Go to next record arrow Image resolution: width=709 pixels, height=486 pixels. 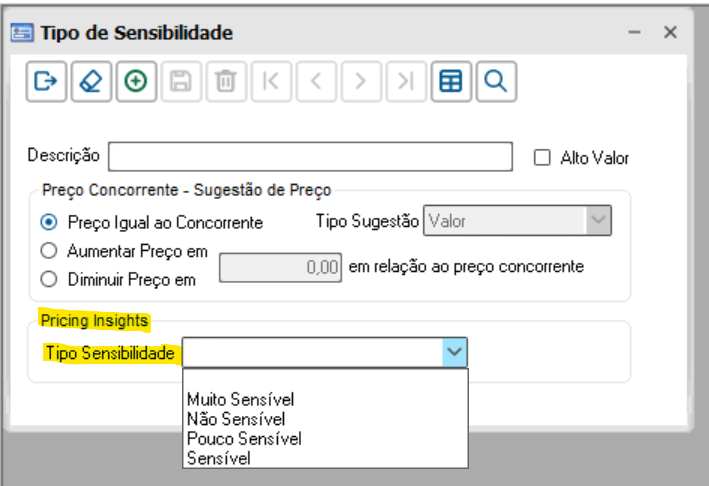point(361,83)
